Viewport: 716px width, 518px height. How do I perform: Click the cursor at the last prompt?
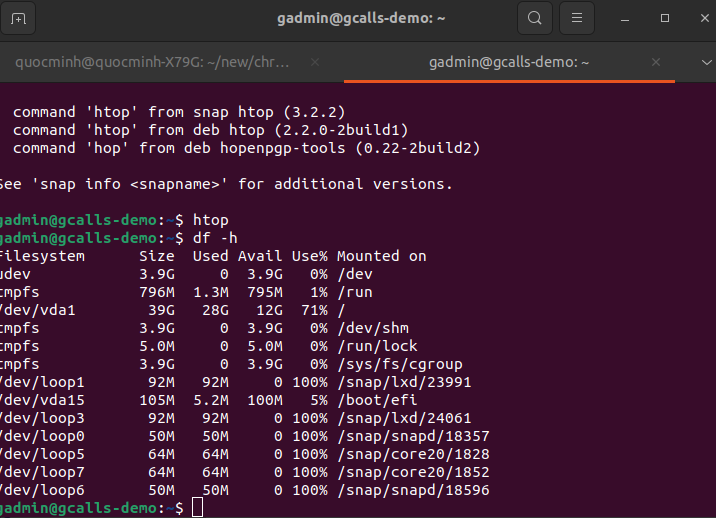pos(197,509)
